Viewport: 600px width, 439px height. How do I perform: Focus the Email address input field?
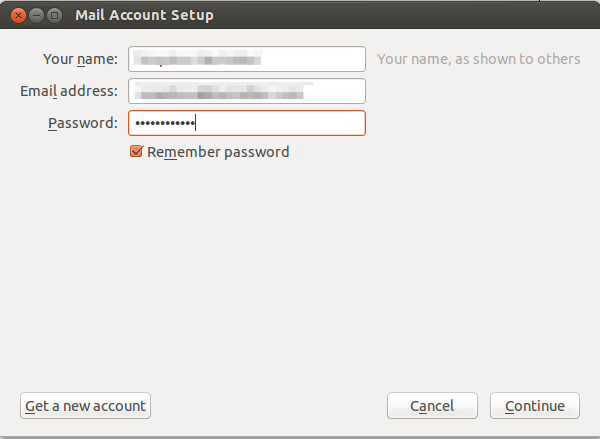coord(247,91)
